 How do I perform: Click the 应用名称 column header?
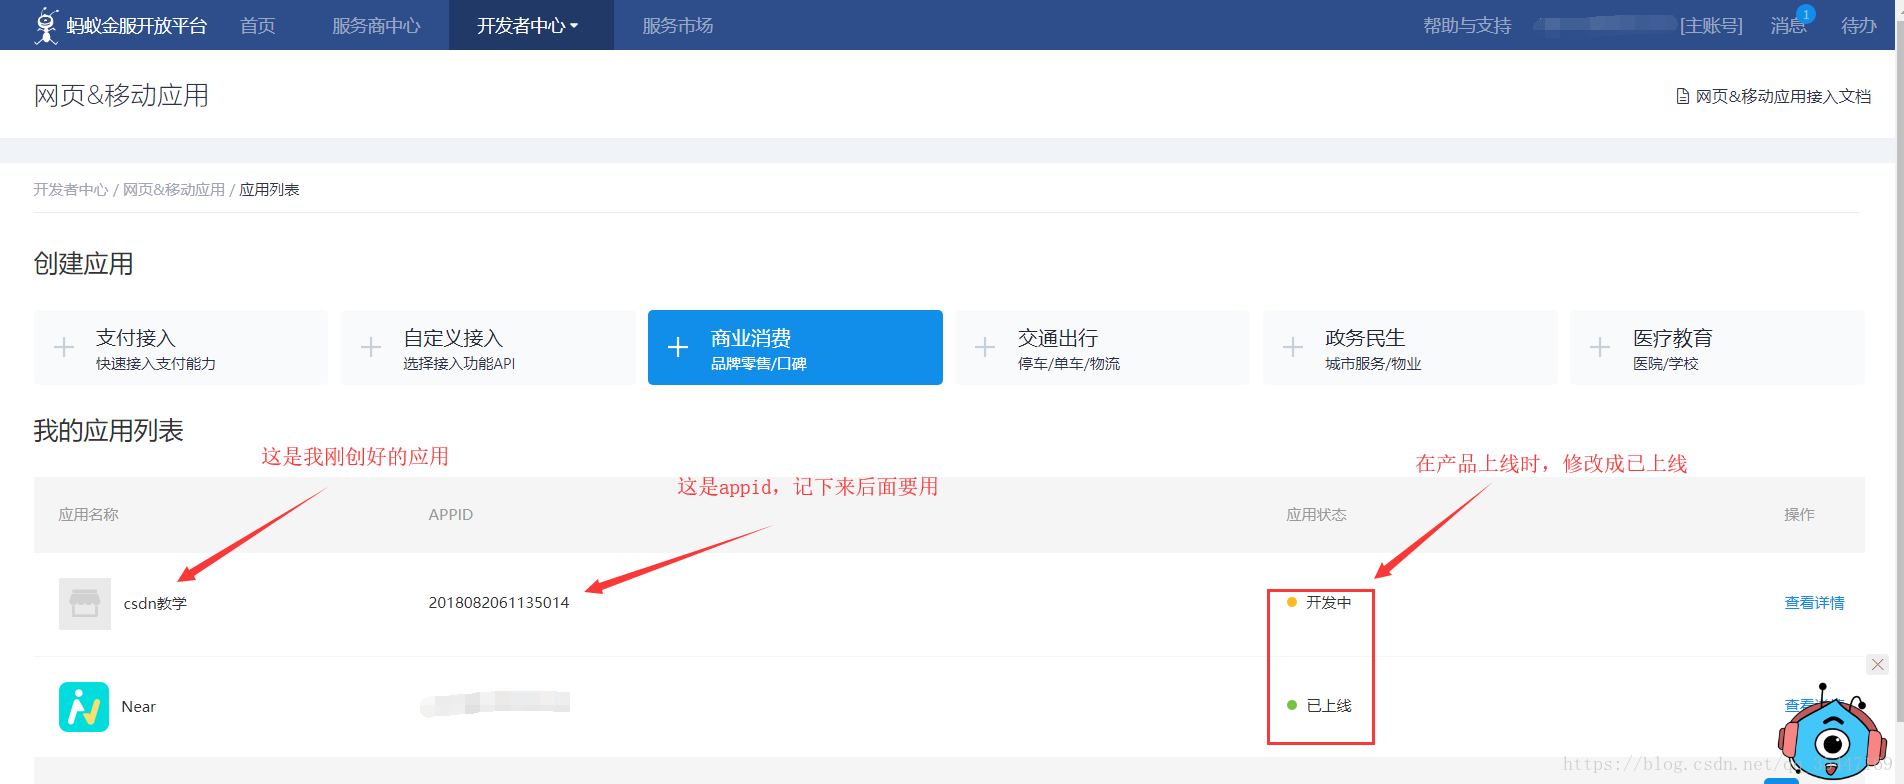(x=88, y=514)
